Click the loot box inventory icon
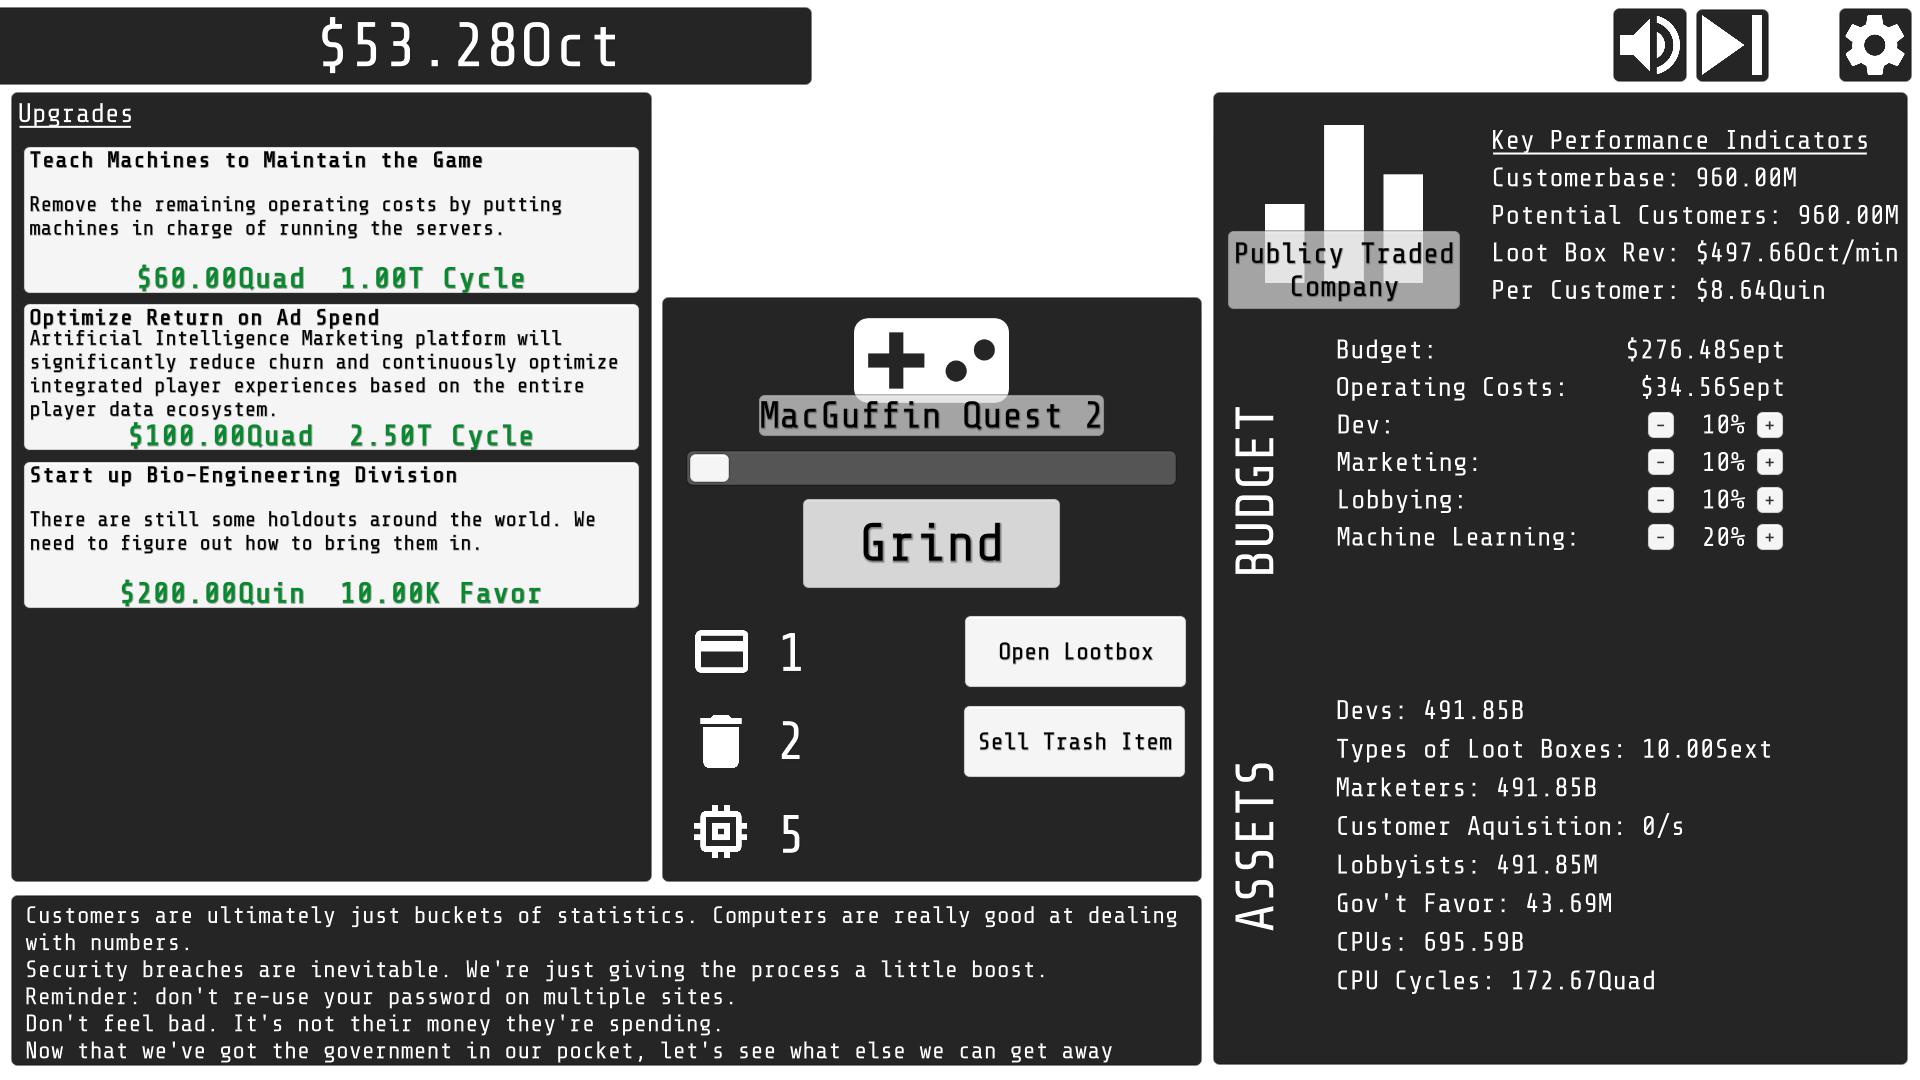 [720, 650]
